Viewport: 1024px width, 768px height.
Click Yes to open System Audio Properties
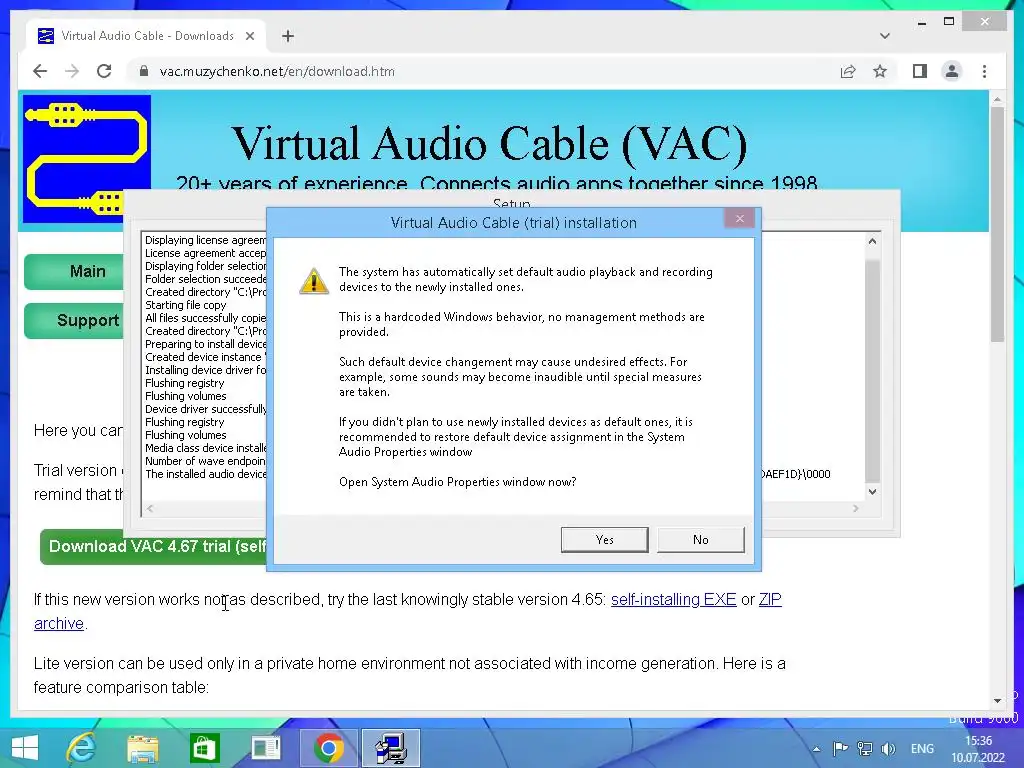coord(604,539)
